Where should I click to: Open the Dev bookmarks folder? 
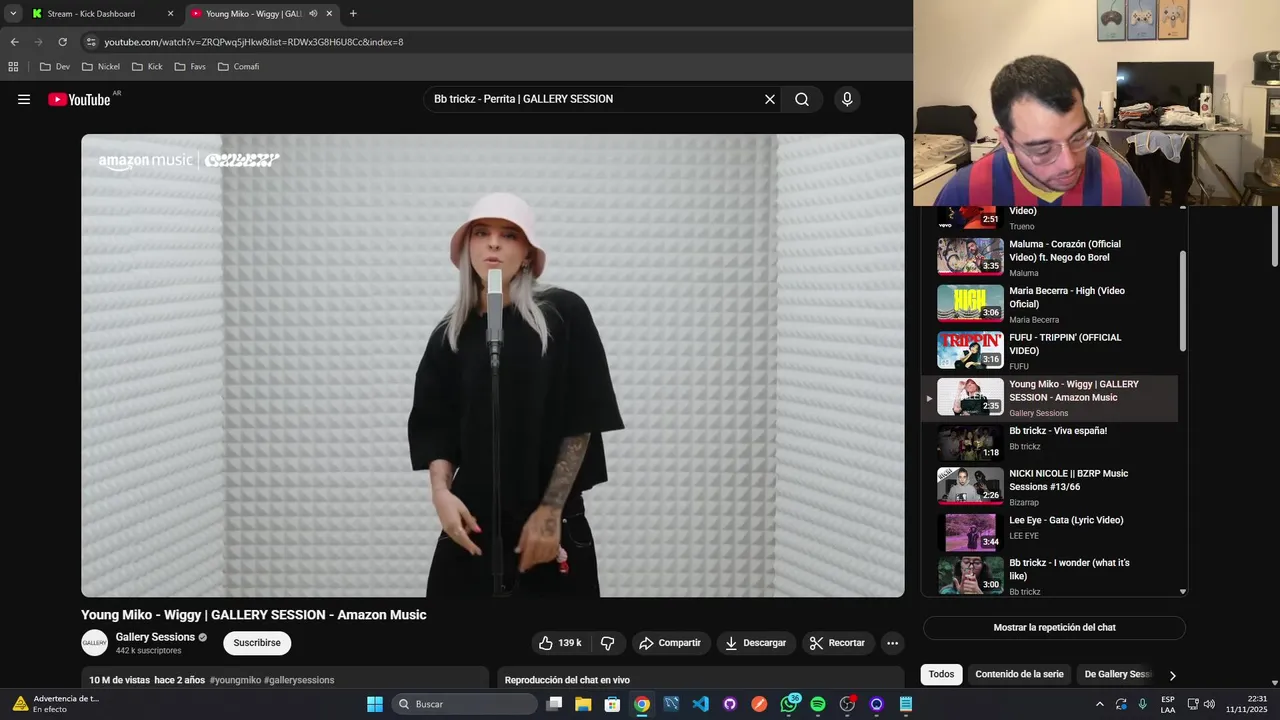[x=55, y=67]
